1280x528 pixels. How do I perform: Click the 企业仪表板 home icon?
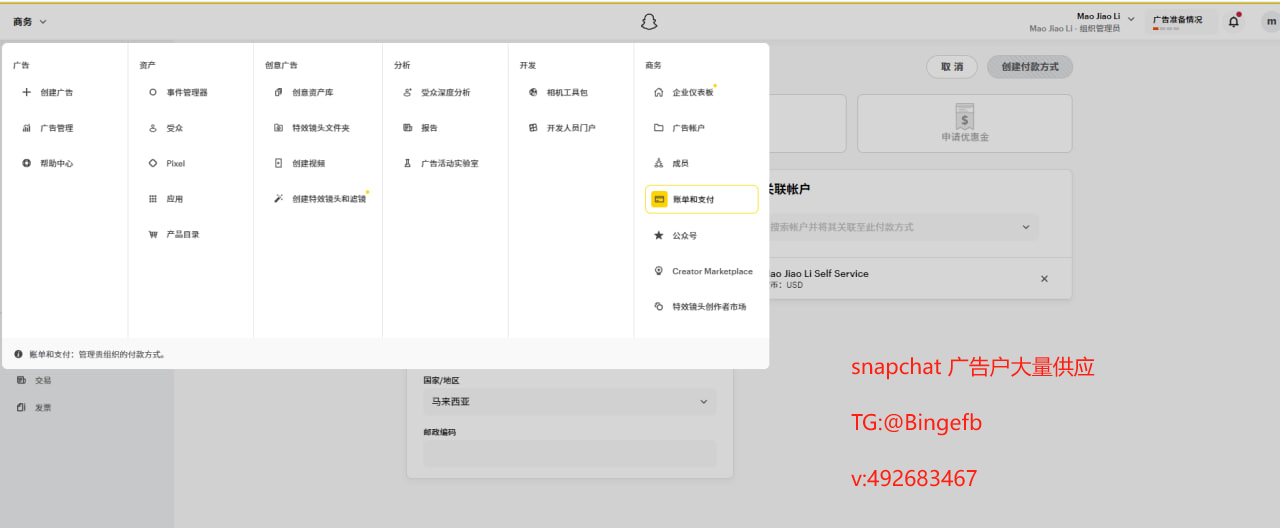pos(658,92)
